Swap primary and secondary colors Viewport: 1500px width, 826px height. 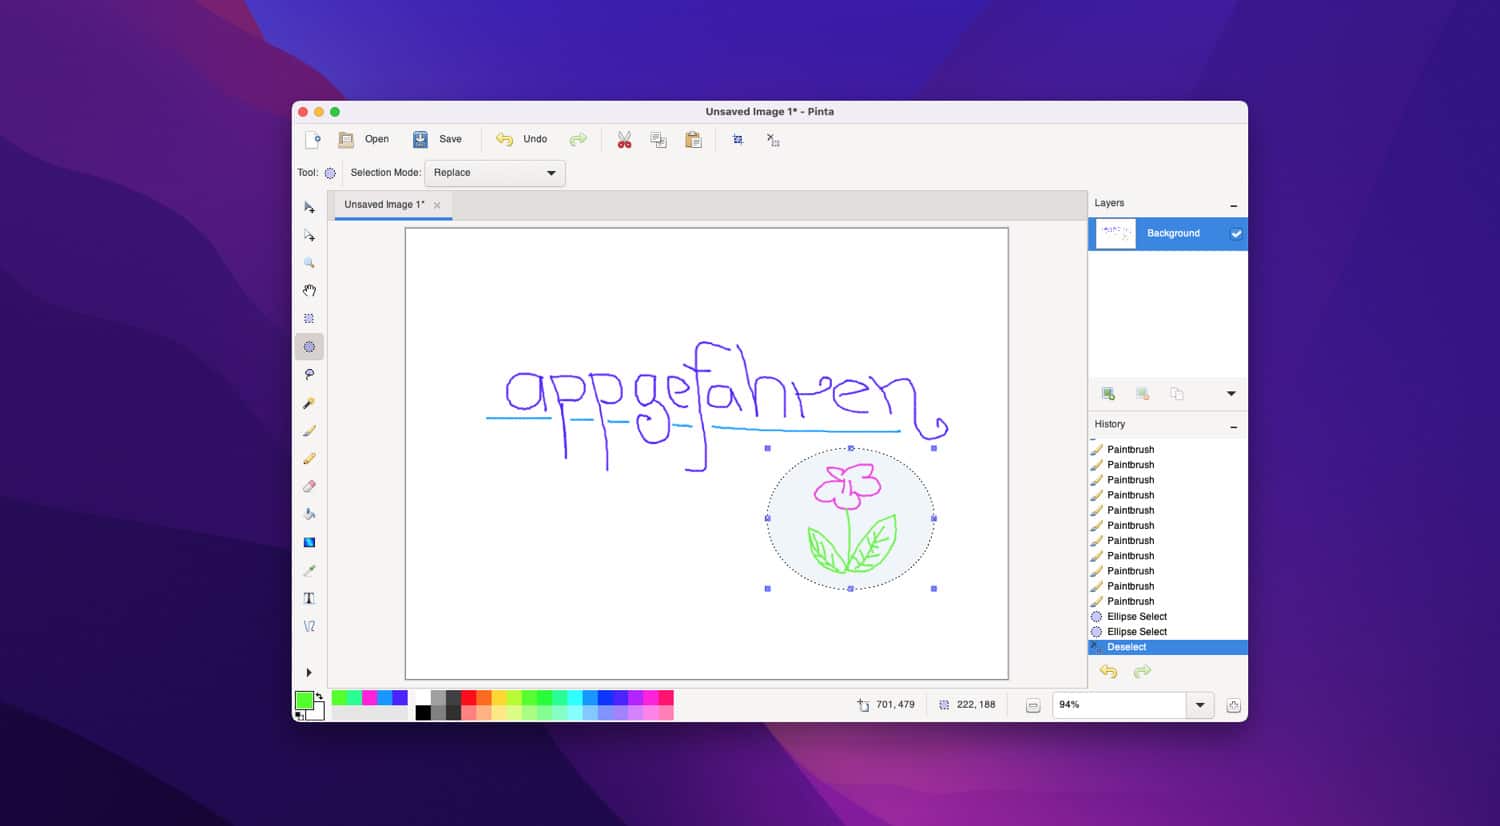pos(319,696)
